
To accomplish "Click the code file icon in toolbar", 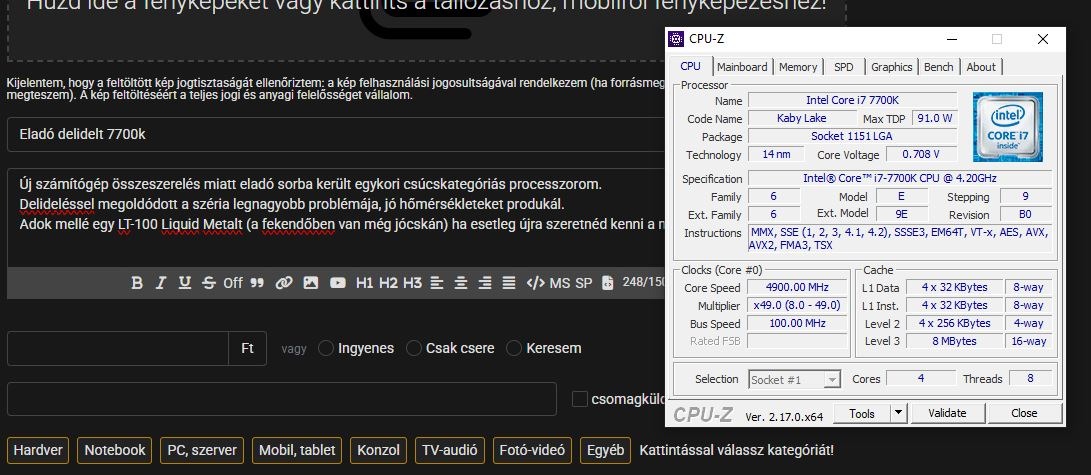I will (607, 283).
